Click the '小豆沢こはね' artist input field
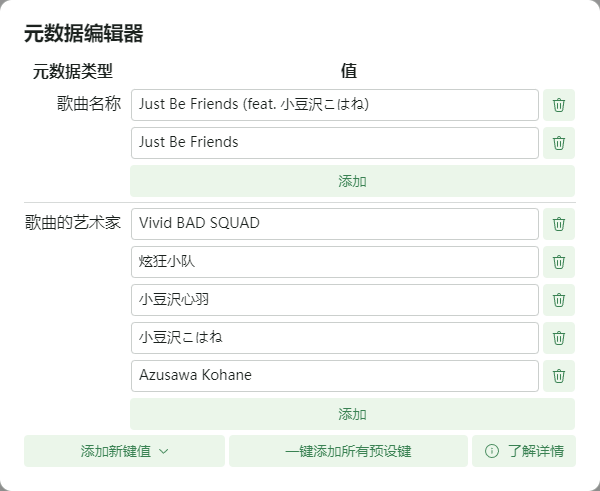The width and height of the screenshot is (600, 491). 334,338
